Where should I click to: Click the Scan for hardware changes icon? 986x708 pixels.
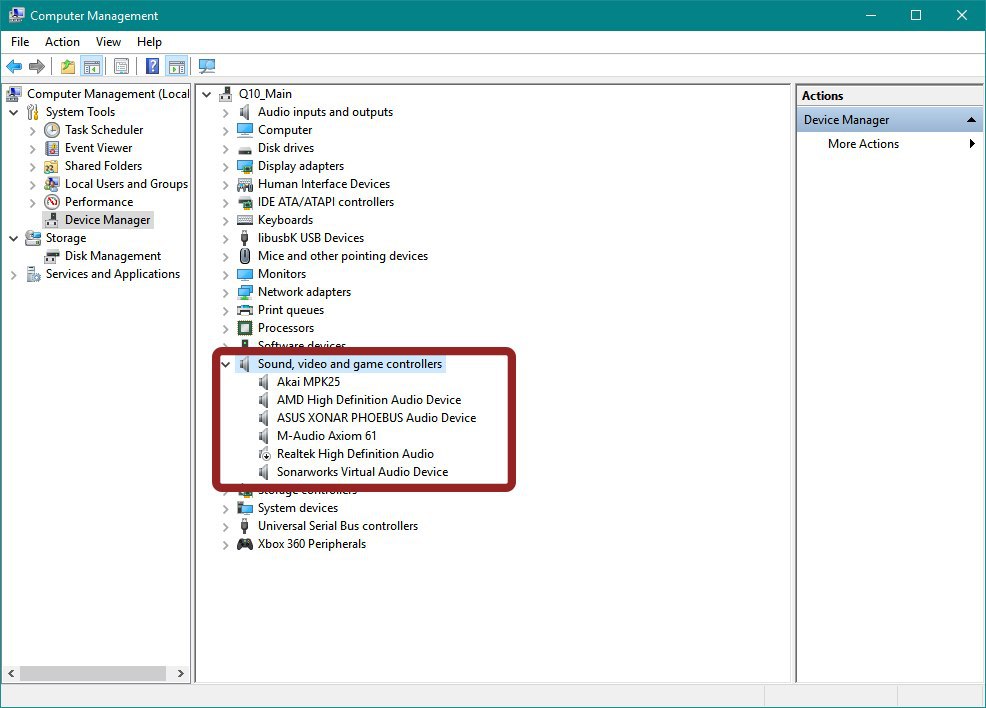click(207, 66)
